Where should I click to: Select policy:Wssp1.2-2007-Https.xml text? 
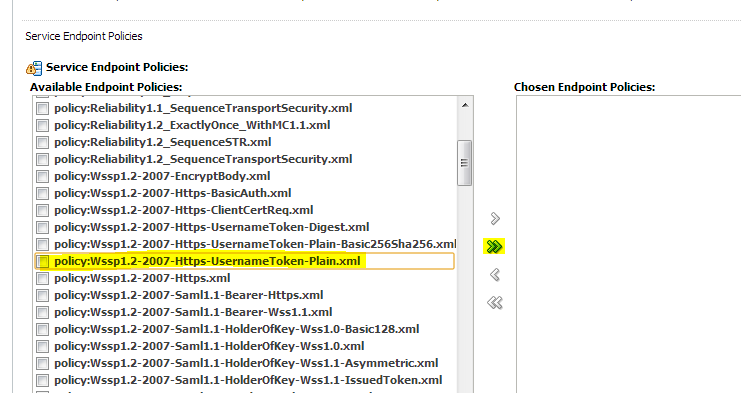point(142,278)
